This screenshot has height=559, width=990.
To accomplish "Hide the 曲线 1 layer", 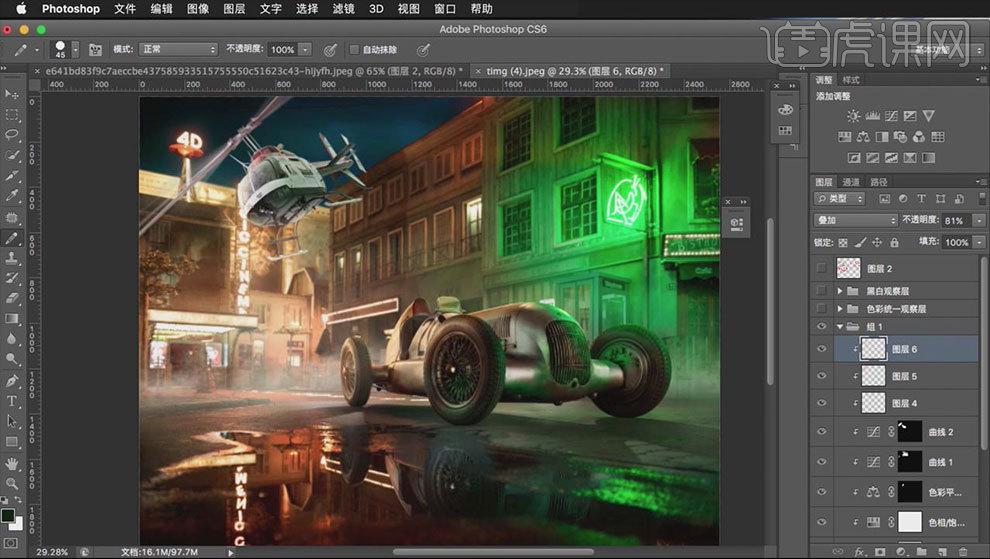I will (x=821, y=462).
